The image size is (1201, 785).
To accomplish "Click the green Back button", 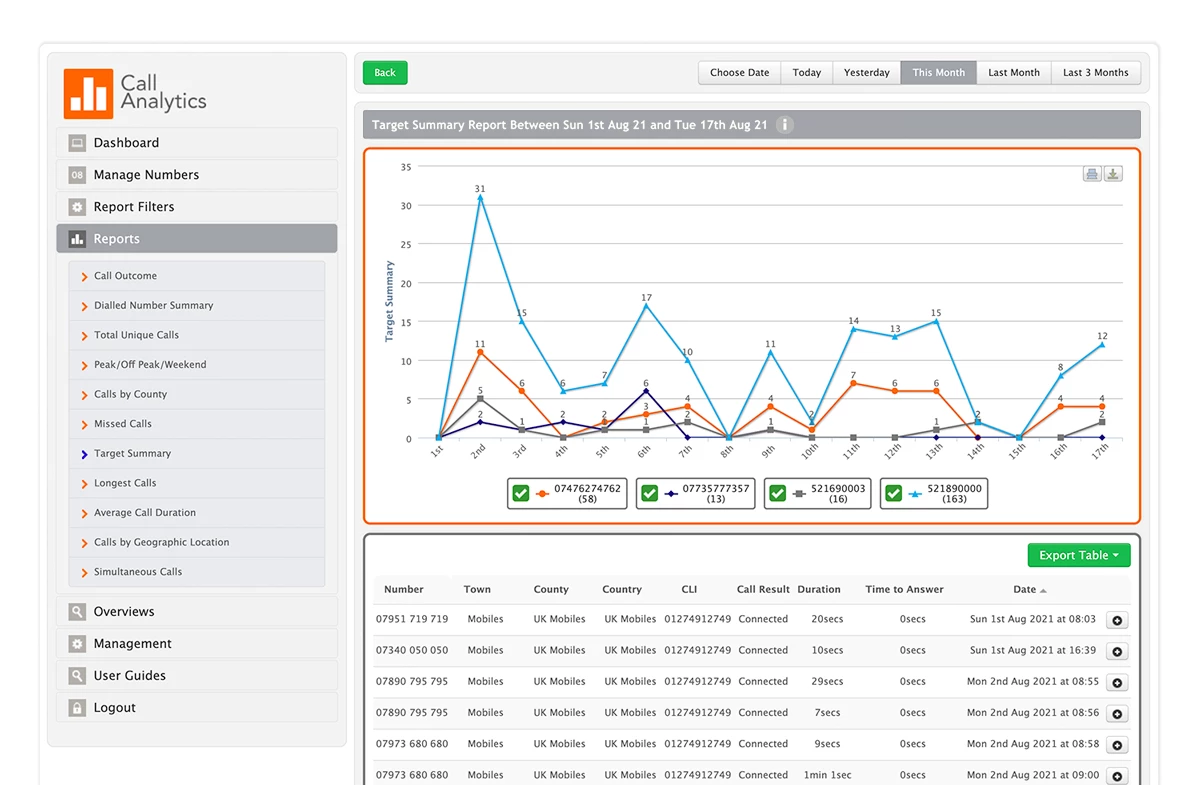I will 385,72.
